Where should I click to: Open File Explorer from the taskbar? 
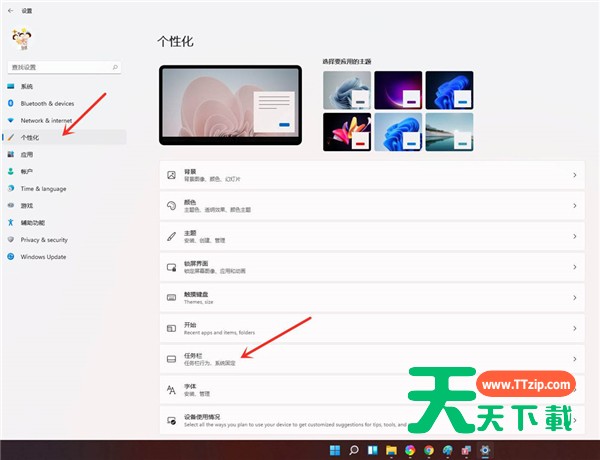(x=391, y=450)
